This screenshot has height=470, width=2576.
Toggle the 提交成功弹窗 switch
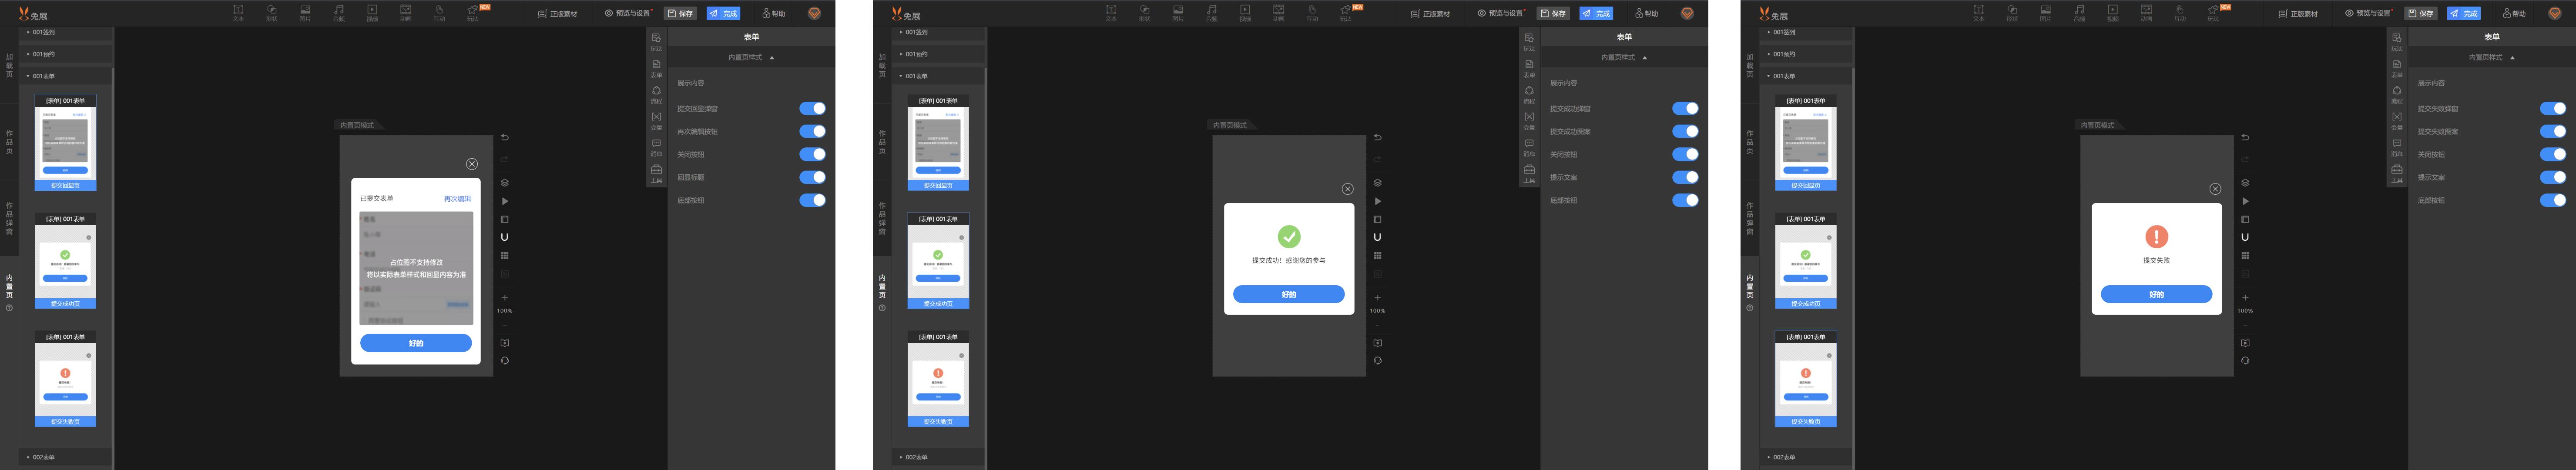coord(1685,108)
